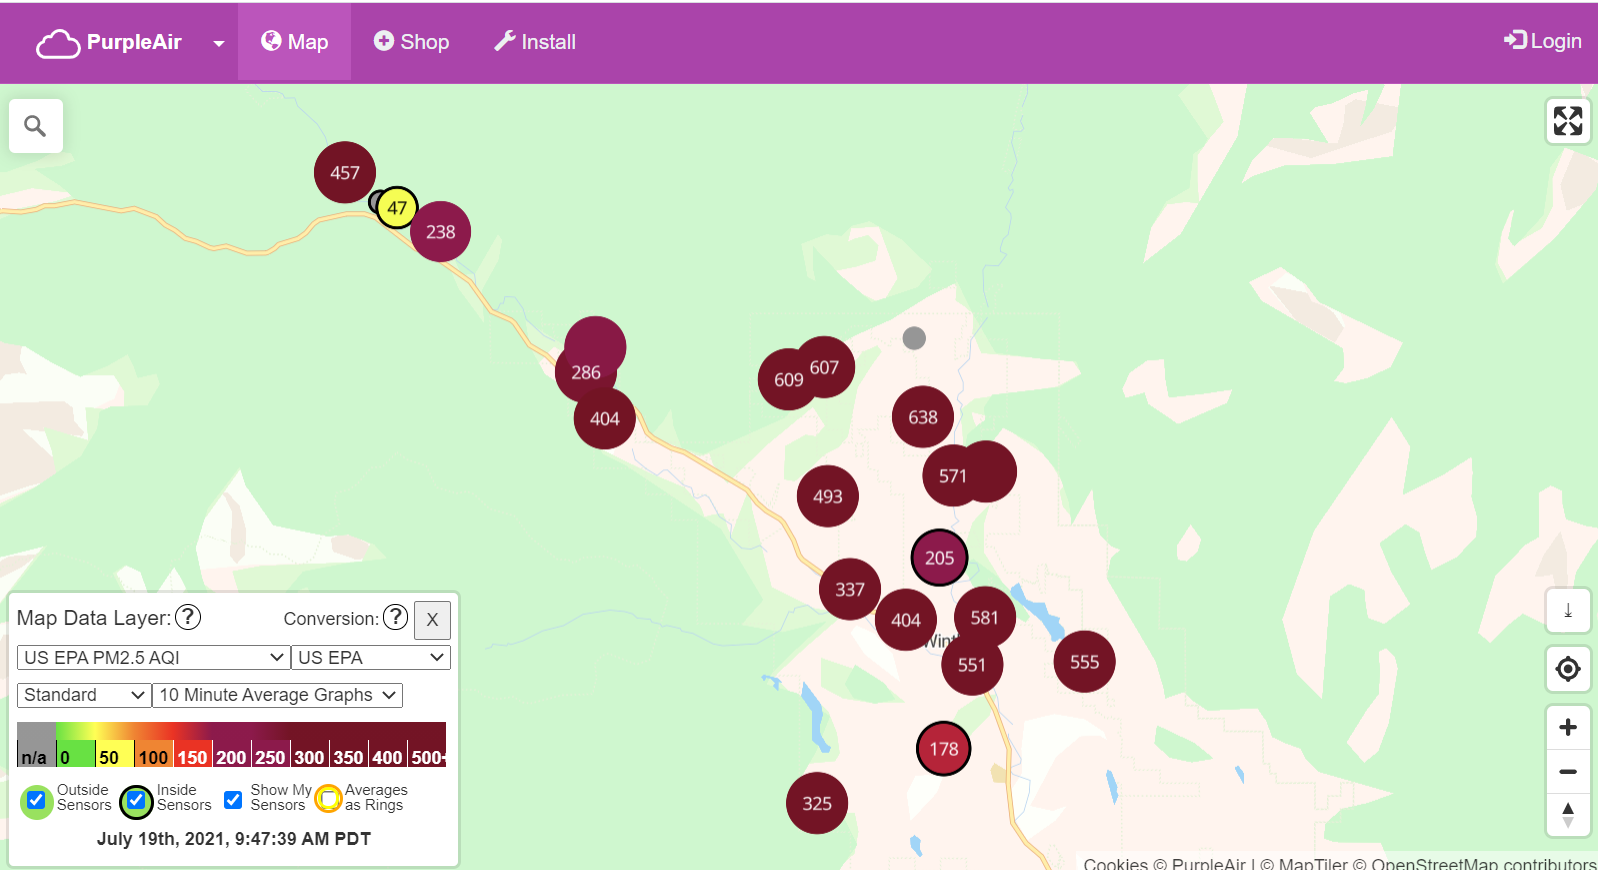Uncheck the Show My Sensors checkbox

point(233,799)
